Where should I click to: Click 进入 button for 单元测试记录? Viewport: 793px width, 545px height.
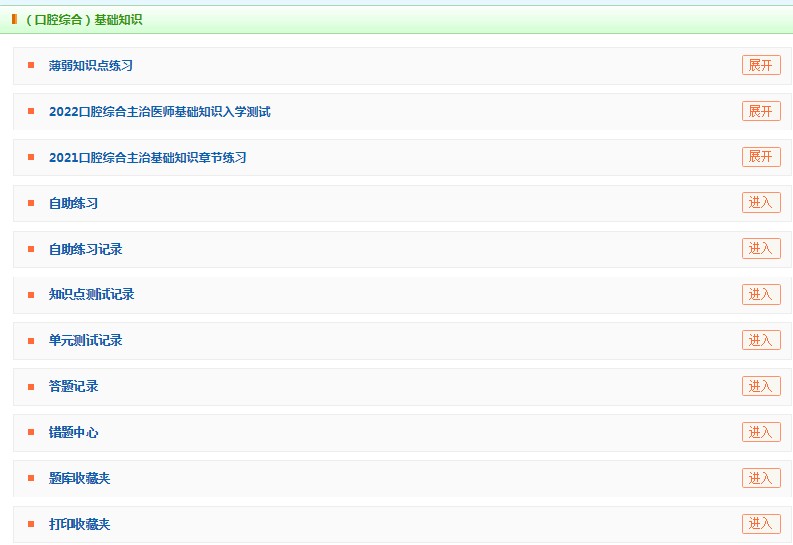pyautogui.click(x=761, y=340)
